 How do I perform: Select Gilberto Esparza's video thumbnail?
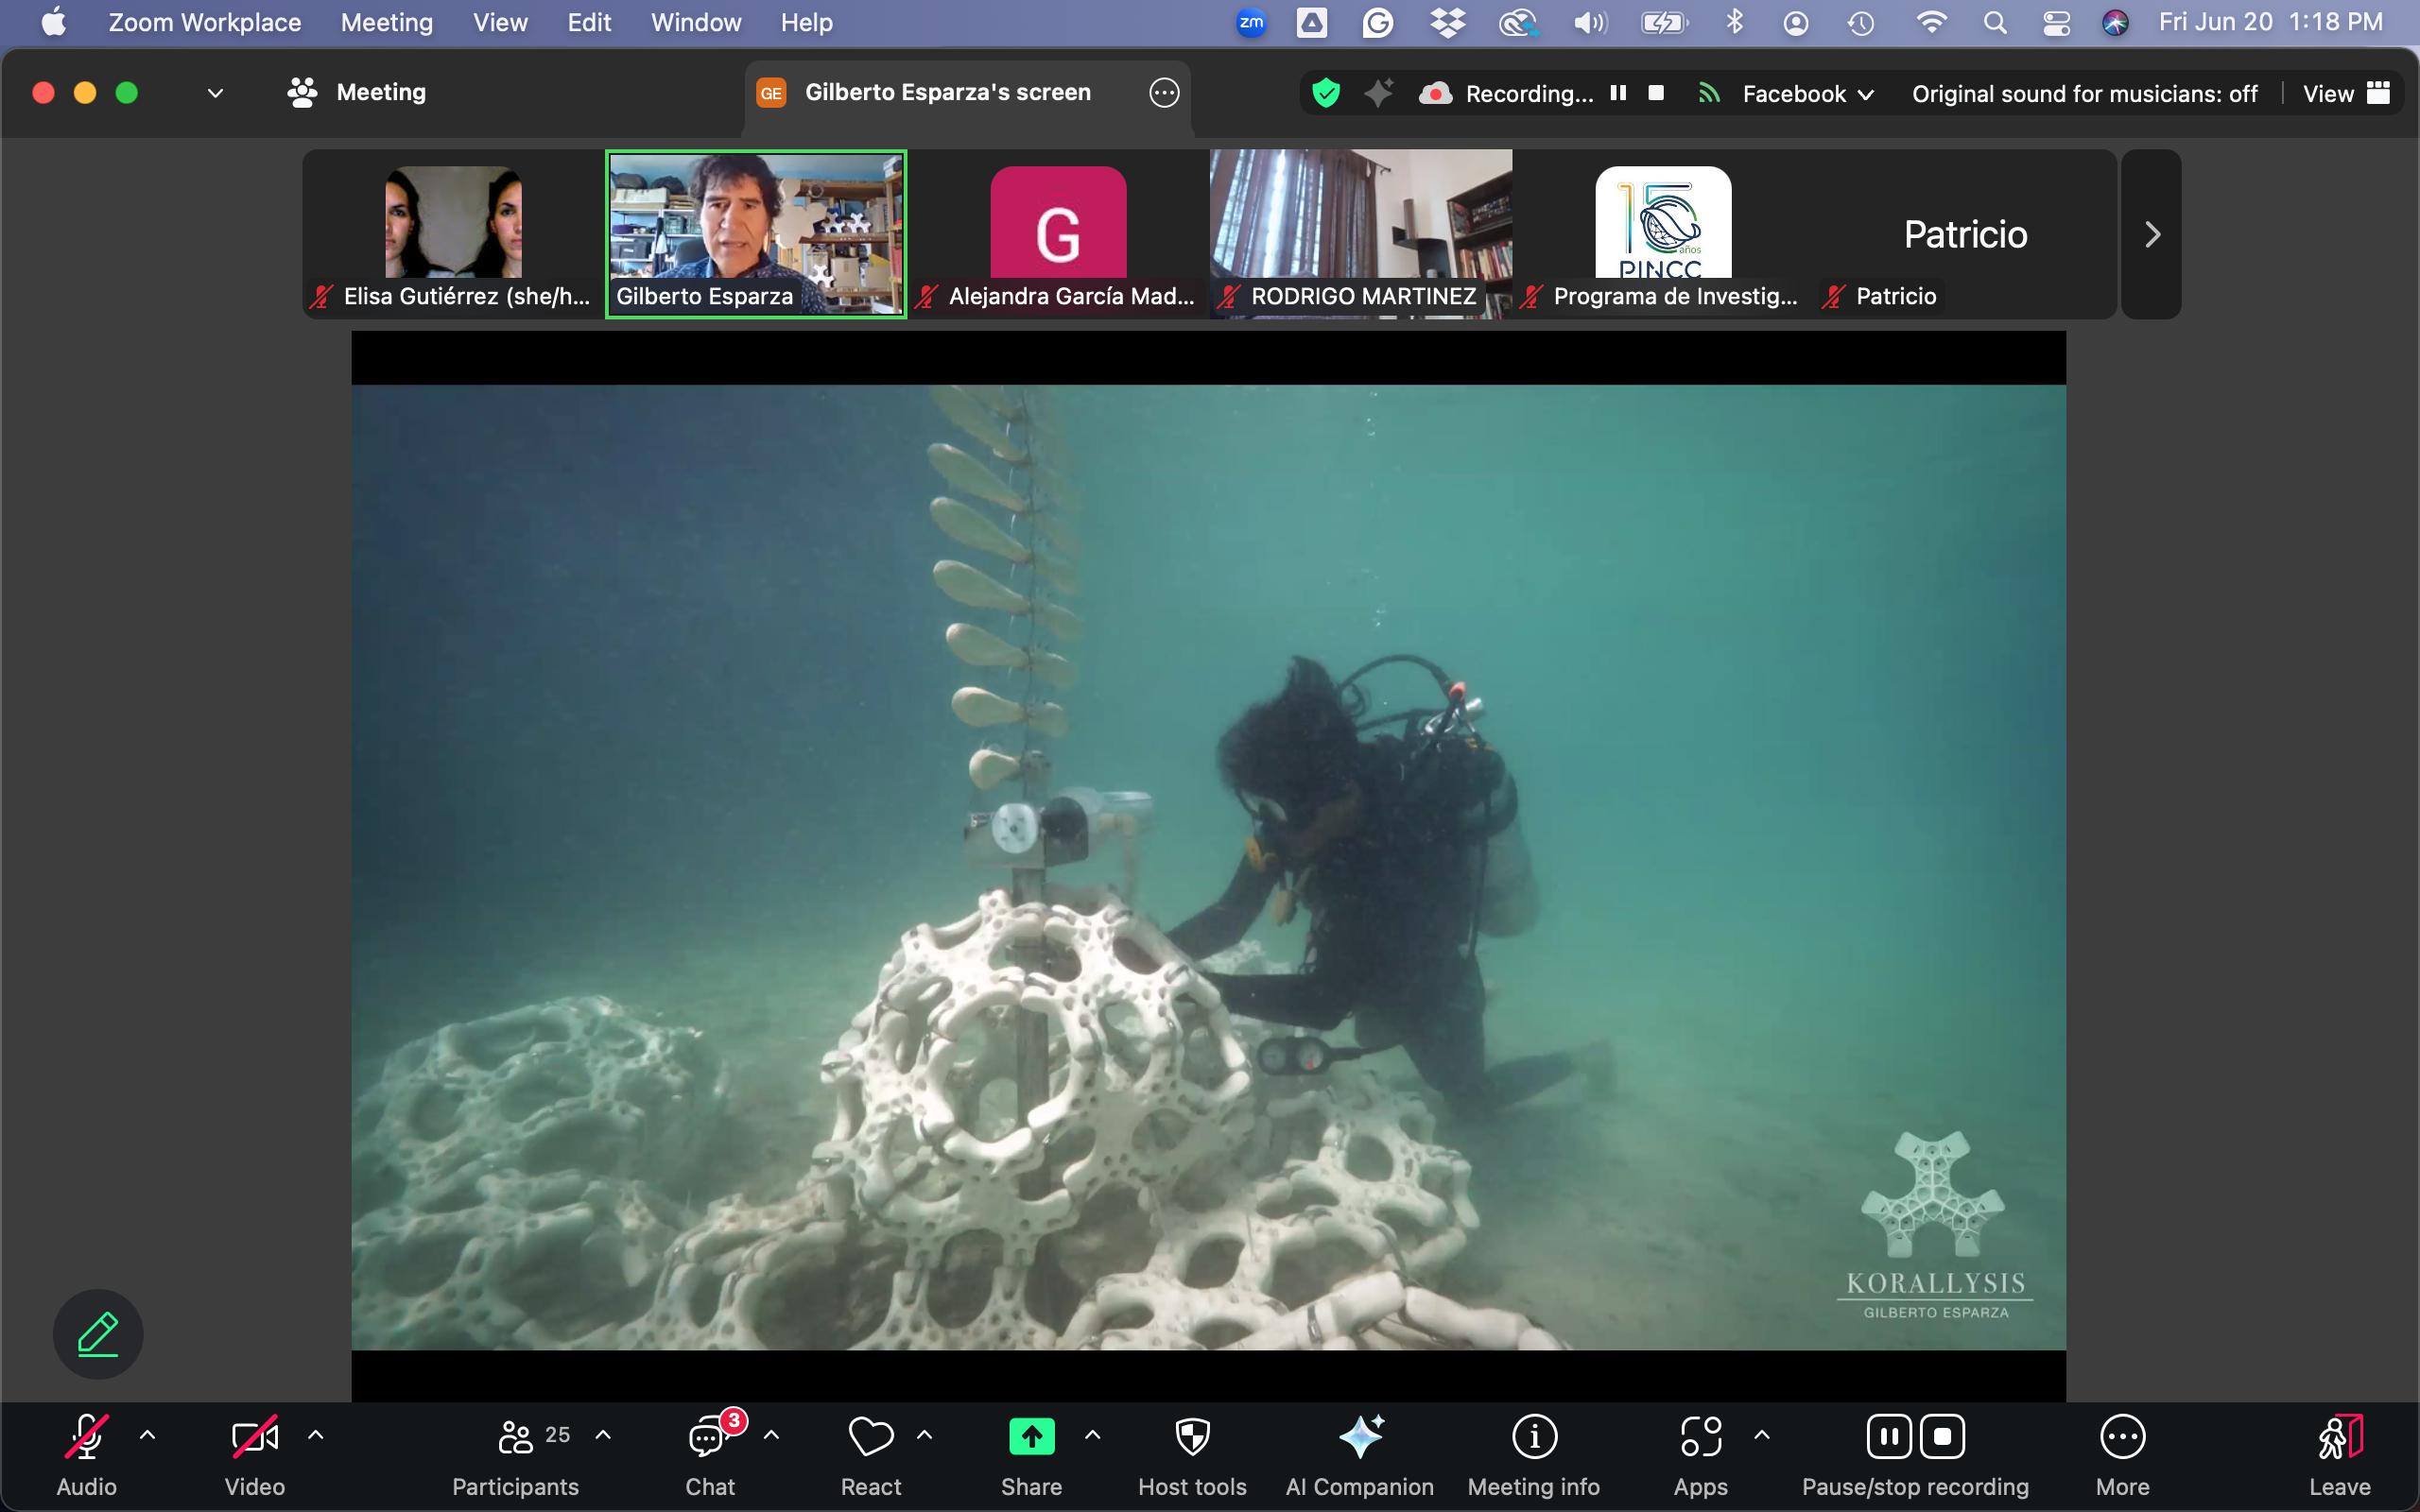pos(756,233)
